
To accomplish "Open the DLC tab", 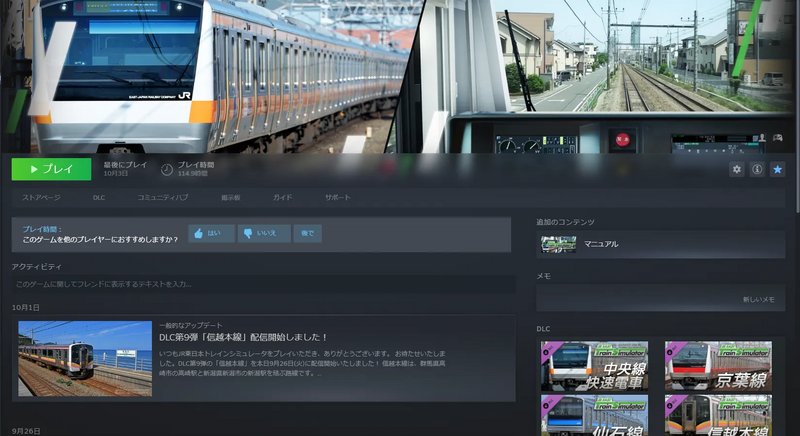I will pyautogui.click(x=99, y=197).
